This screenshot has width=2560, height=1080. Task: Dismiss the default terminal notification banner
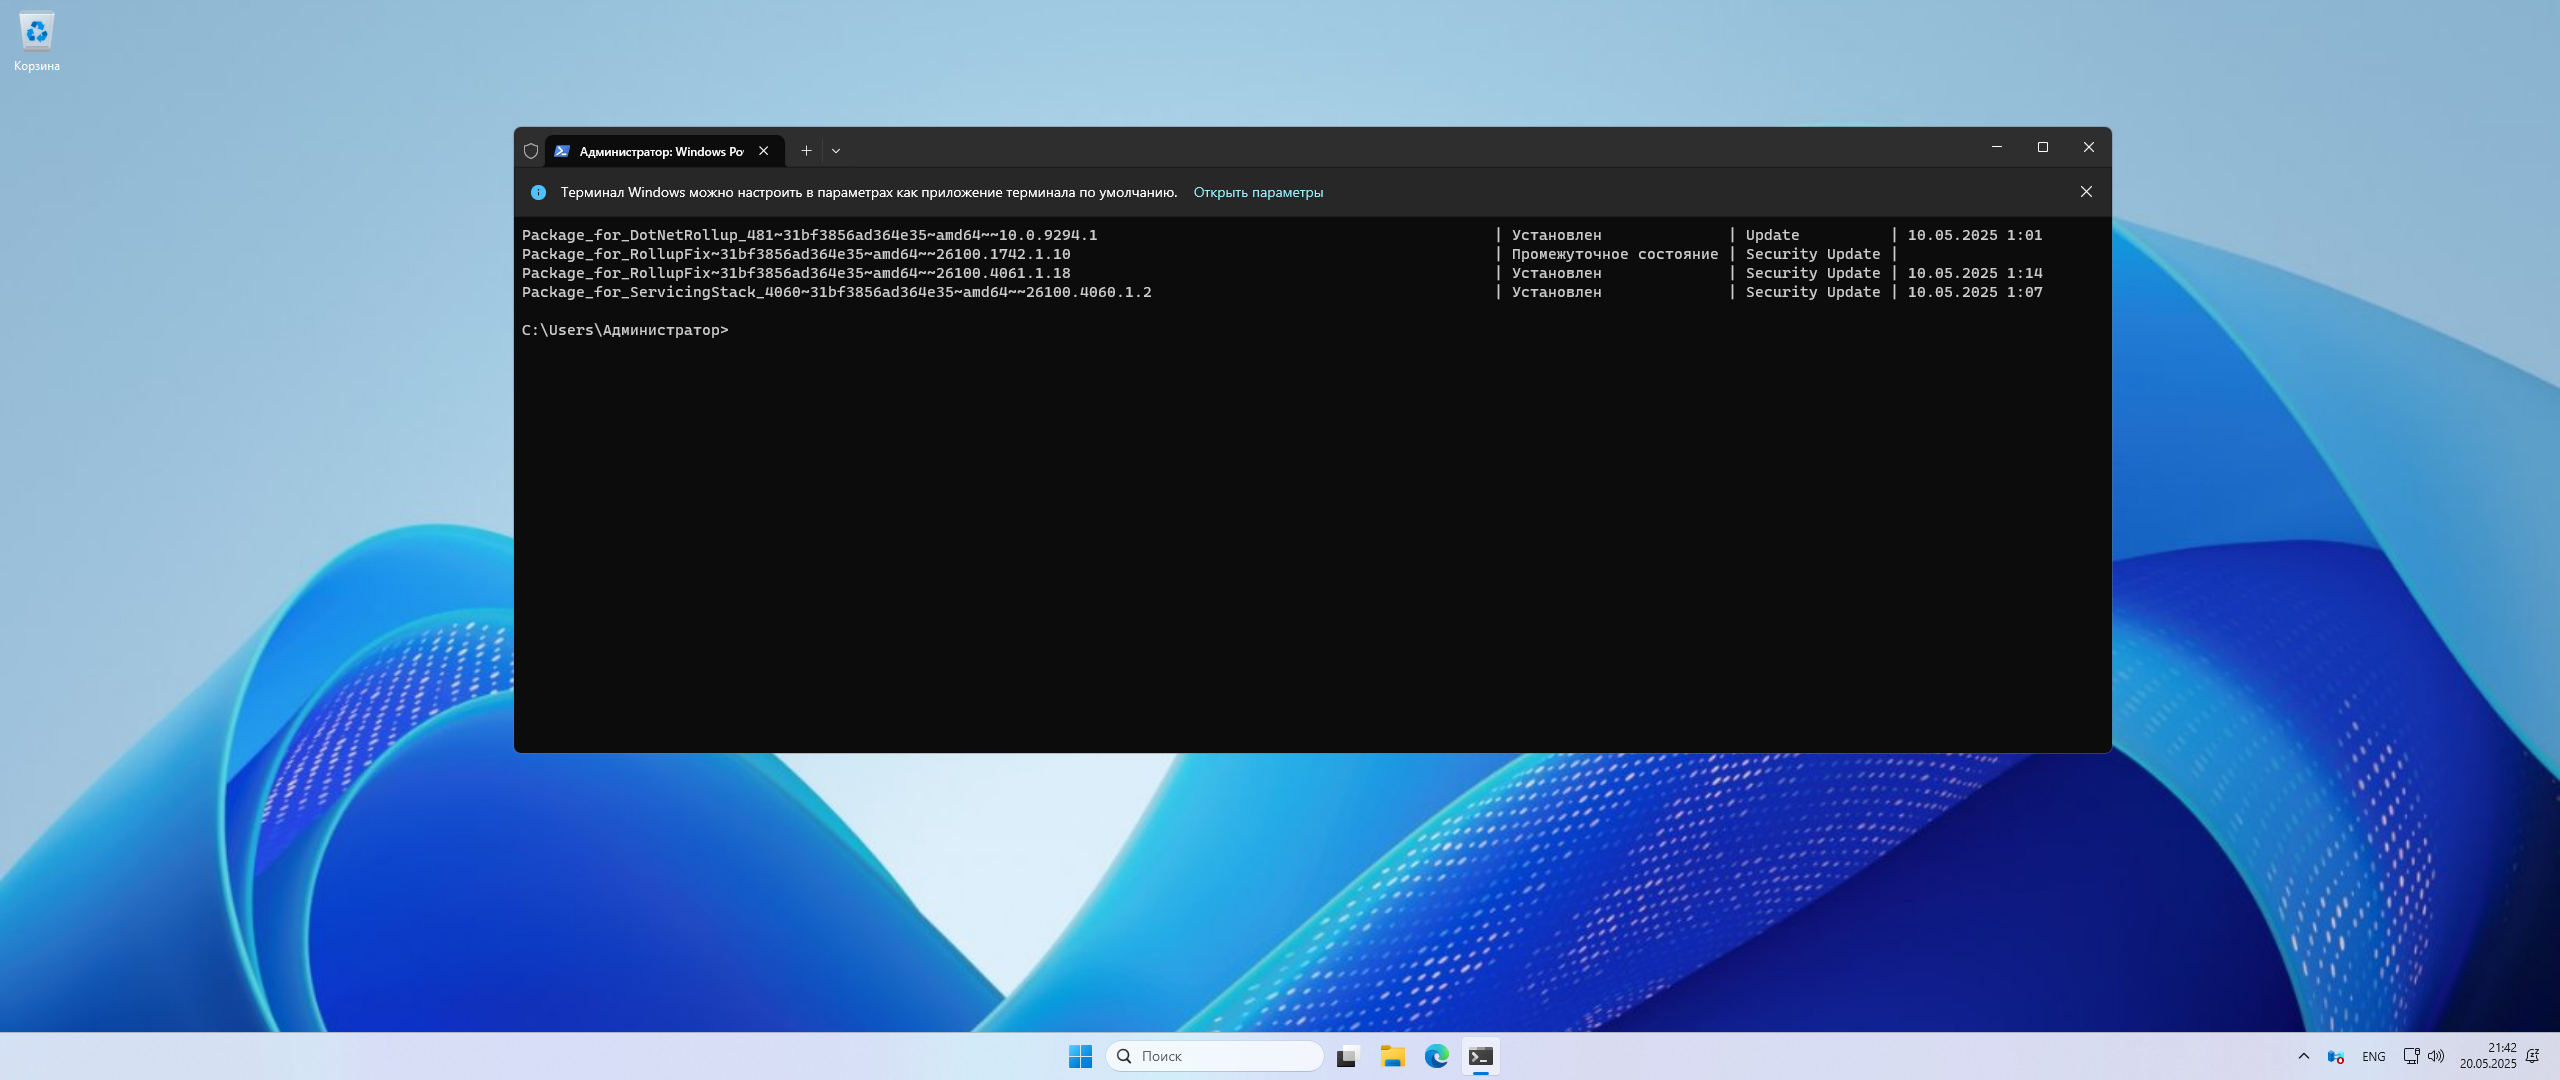coord(2085,191)
